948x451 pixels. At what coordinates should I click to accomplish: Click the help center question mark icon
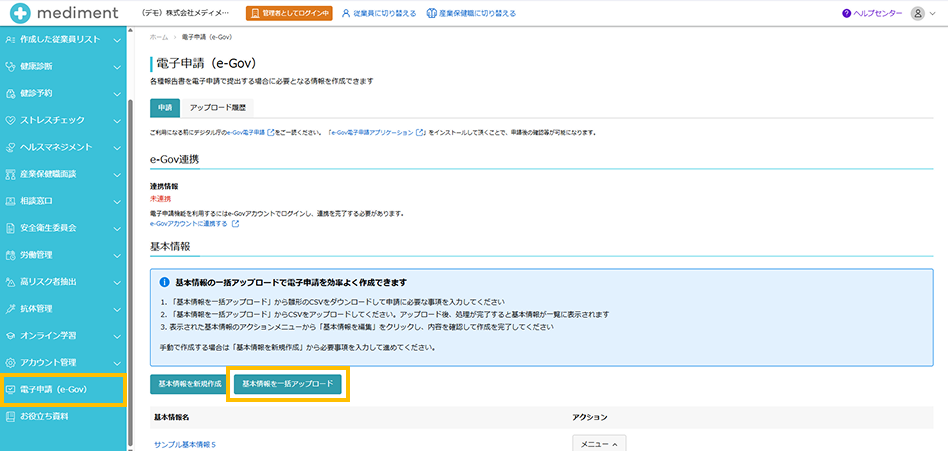[x=846, y=13]
